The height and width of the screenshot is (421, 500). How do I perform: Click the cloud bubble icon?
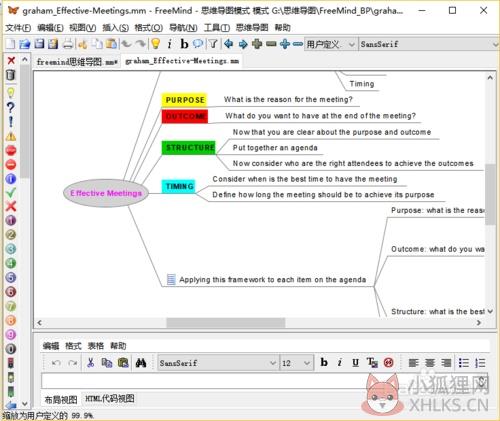click(x=198, y=44)
